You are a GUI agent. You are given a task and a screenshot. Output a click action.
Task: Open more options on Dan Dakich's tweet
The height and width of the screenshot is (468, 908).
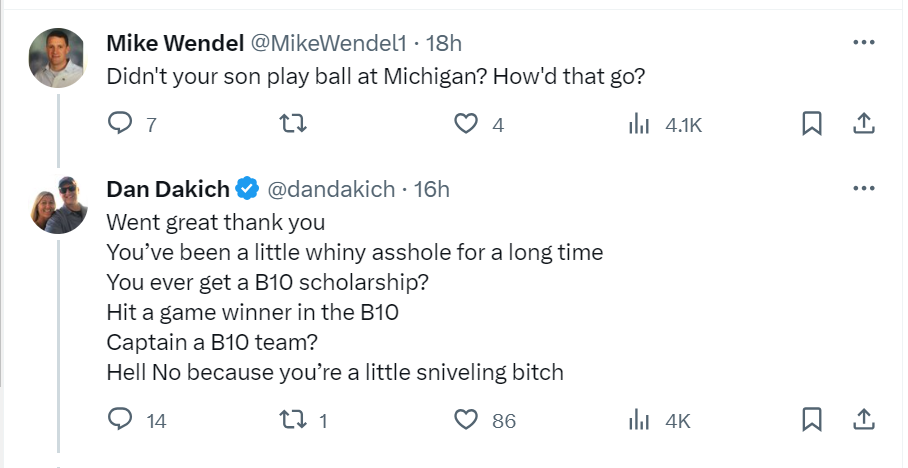(863, 189)
